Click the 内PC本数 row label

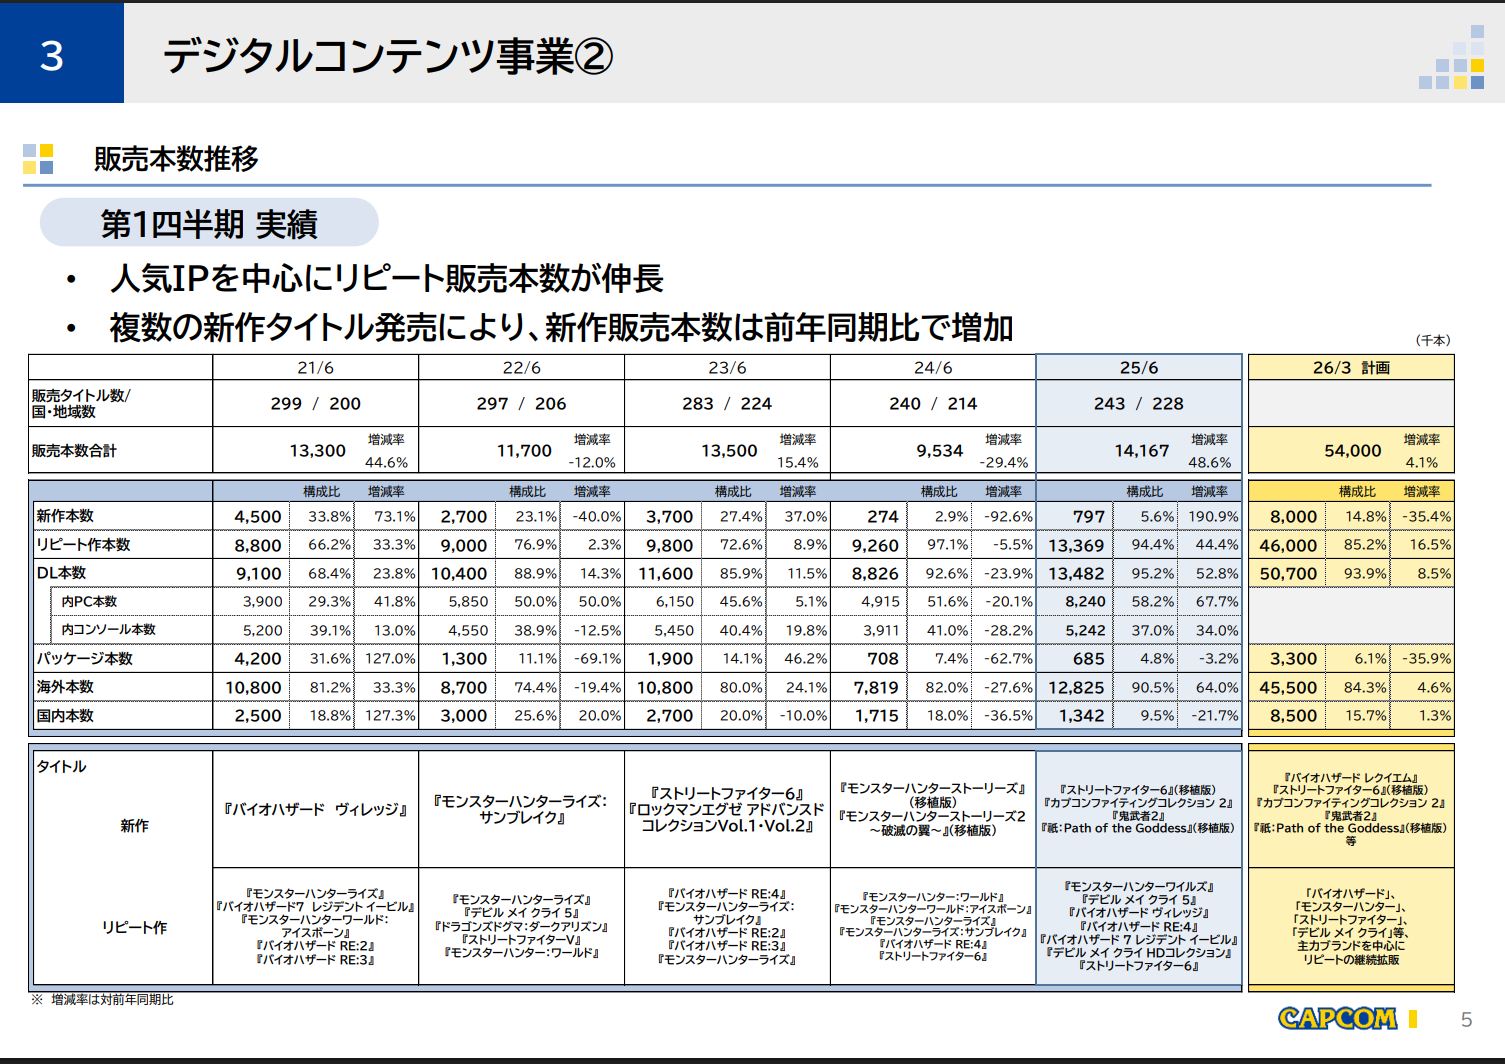point(89,602)
